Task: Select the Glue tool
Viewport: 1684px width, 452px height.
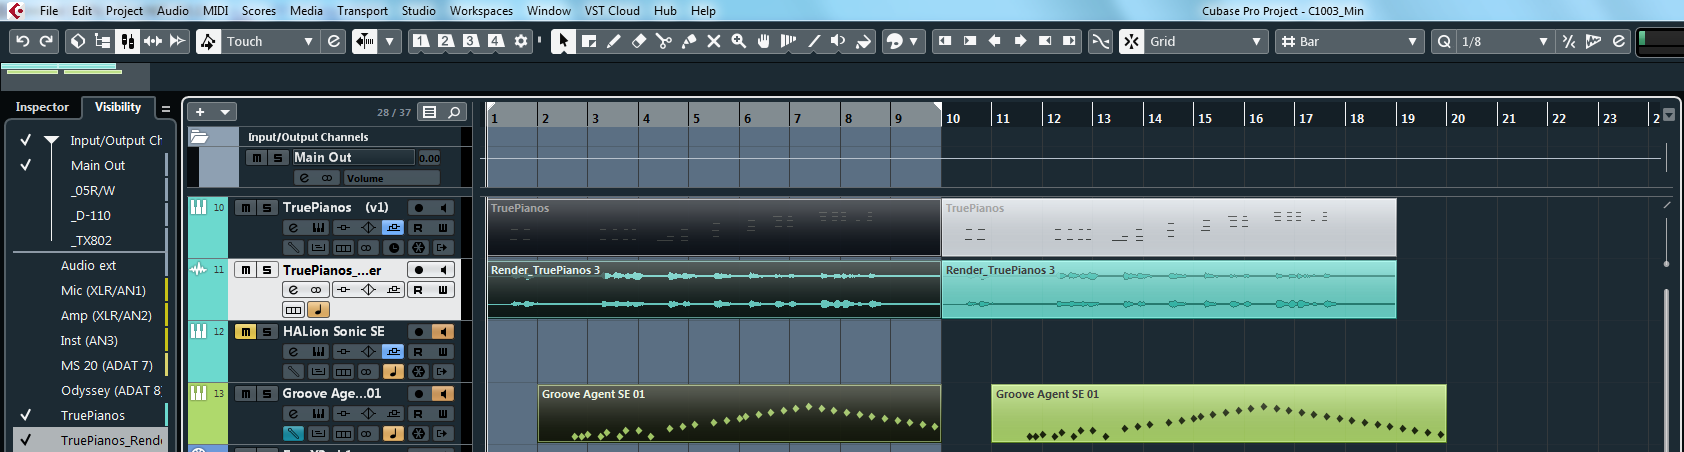Action: coord(689,41)
